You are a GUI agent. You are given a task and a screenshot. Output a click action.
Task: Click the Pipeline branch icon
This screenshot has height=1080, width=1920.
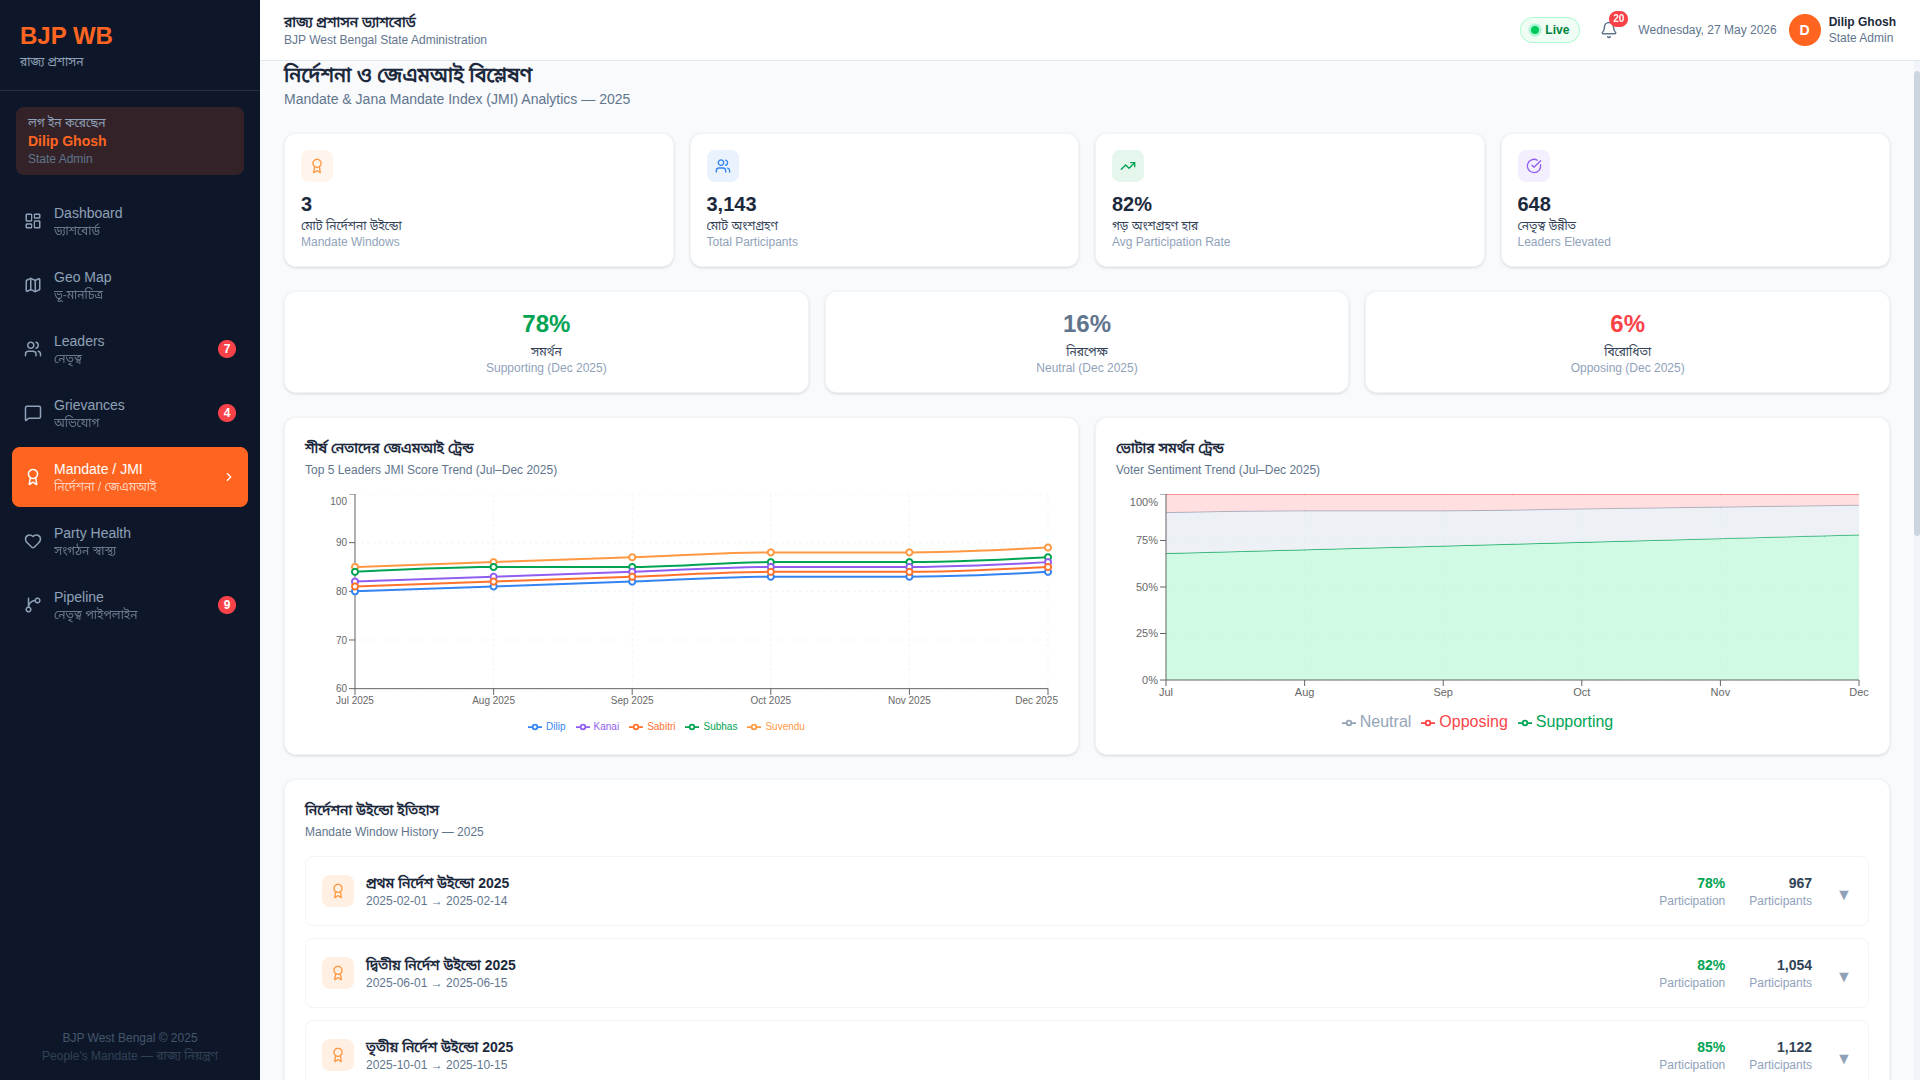(x=33, y=605)
